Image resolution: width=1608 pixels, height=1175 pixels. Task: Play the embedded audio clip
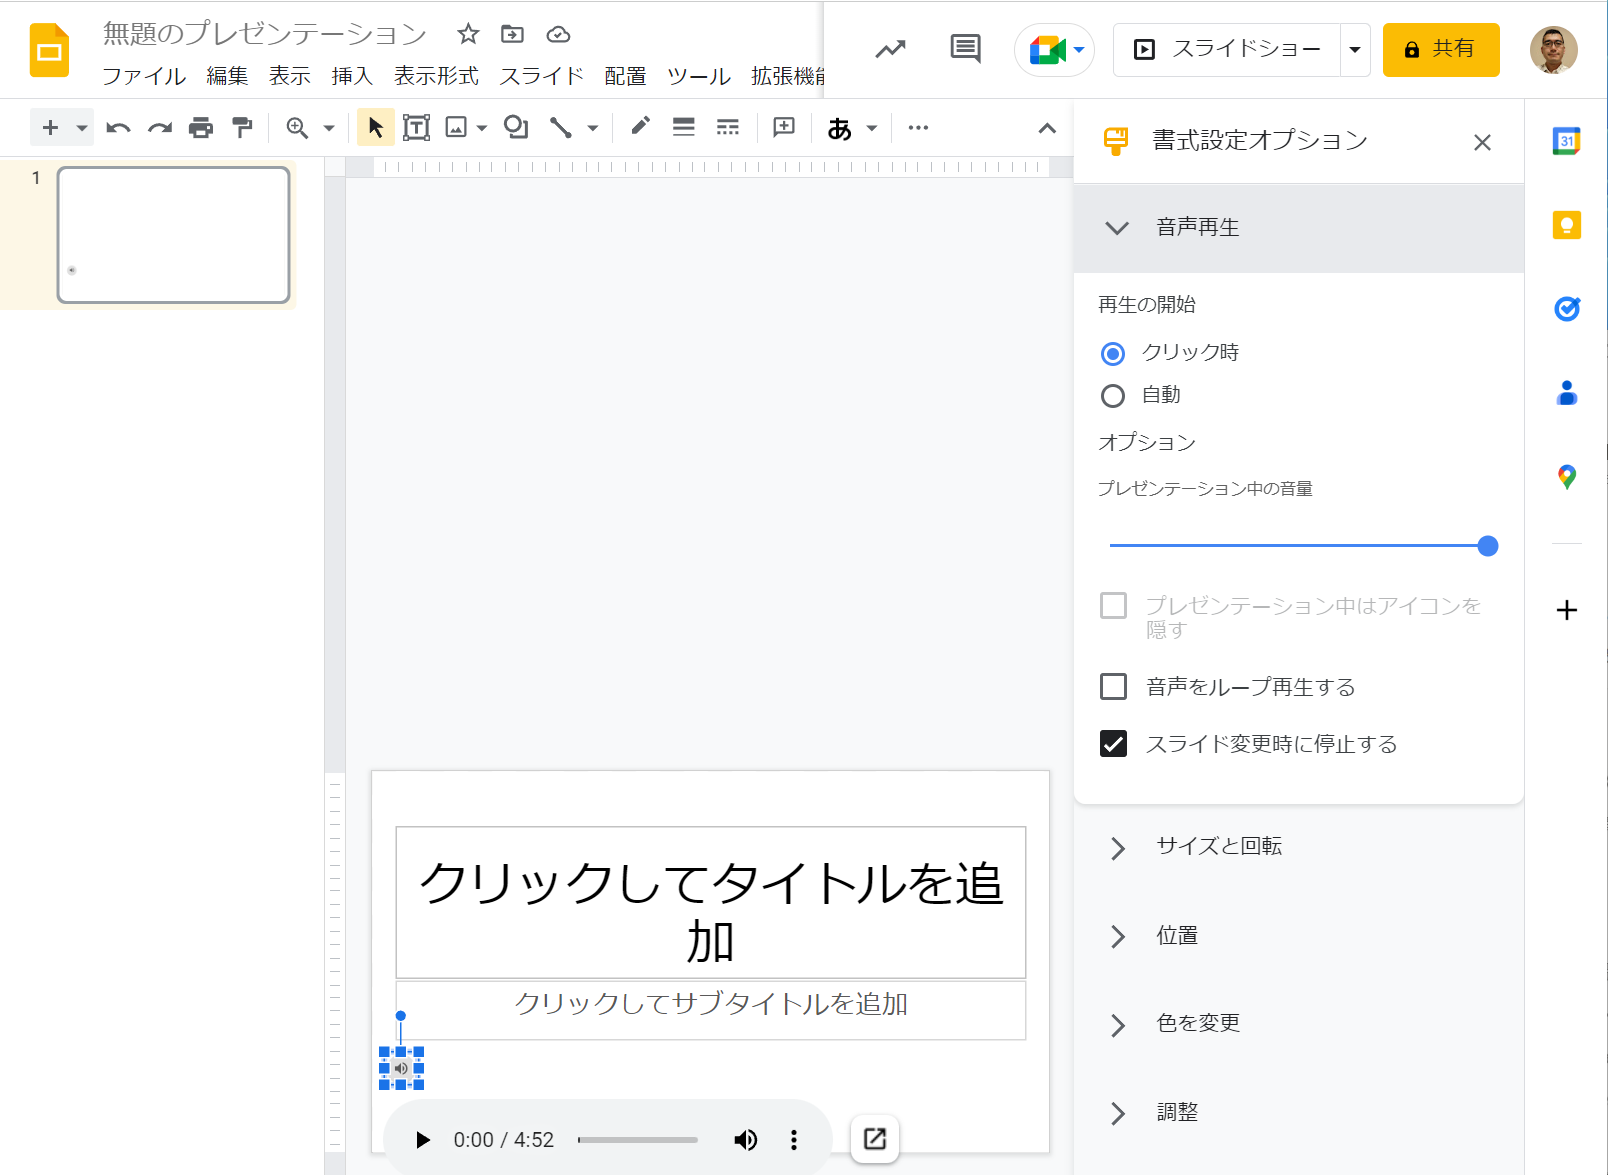421,1139
